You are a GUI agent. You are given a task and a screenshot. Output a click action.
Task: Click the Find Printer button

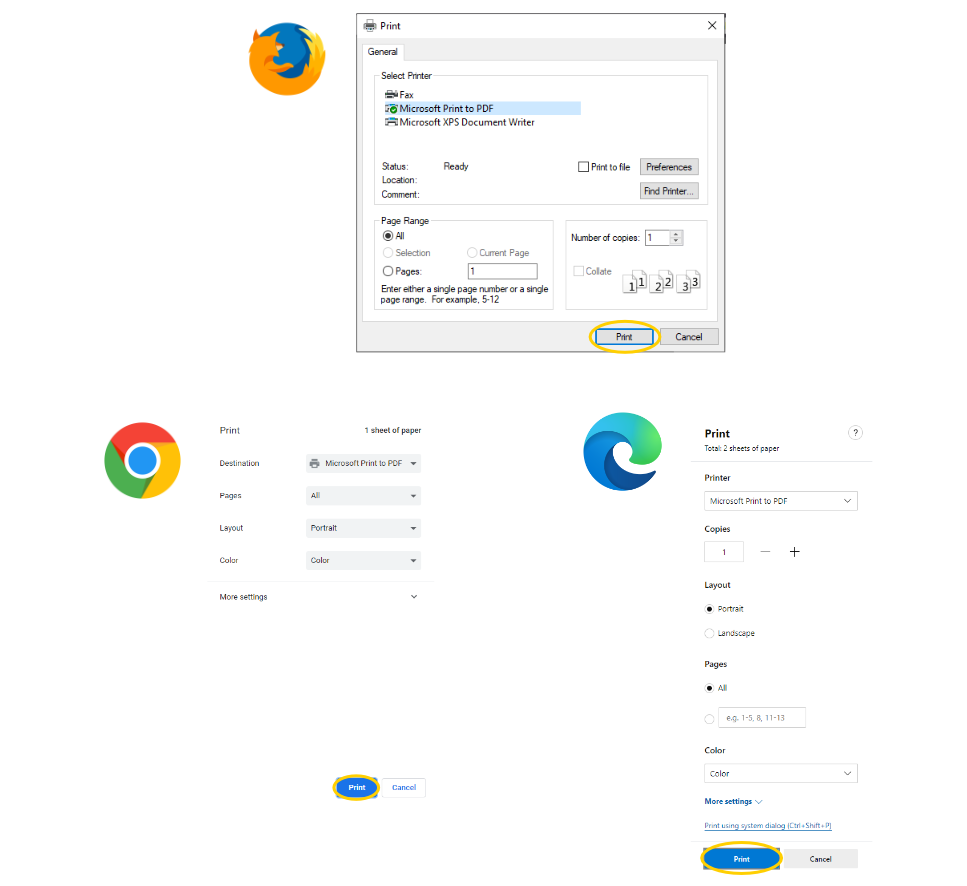pyautogui.click(x=669, y=191)
